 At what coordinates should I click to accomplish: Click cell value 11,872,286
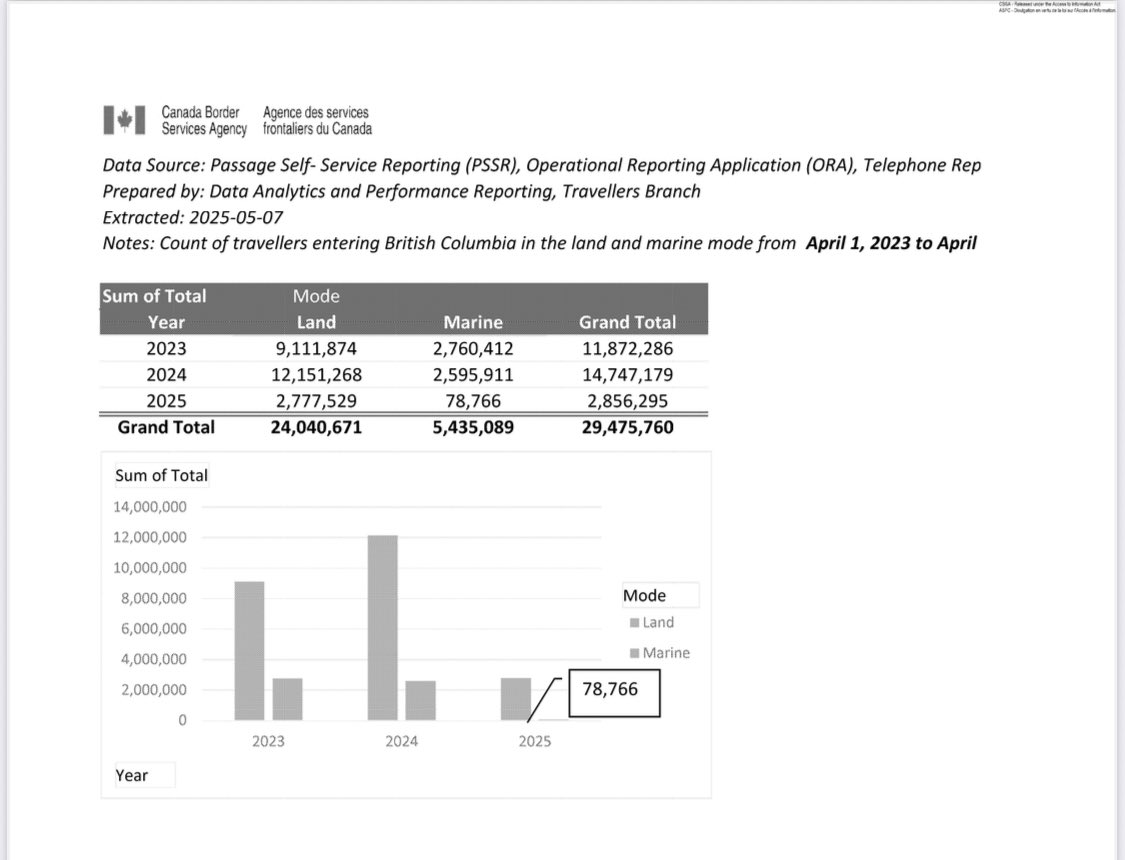pyautogui.click(x=628, y=349)
